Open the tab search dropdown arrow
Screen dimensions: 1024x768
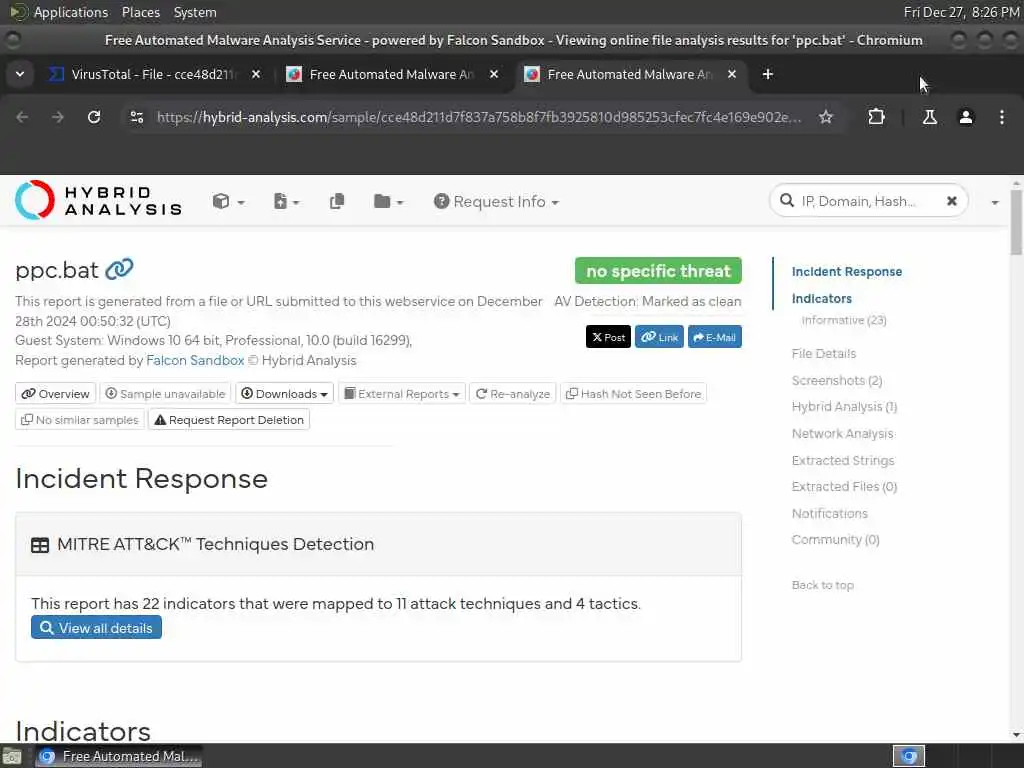(x=20, y=74)
